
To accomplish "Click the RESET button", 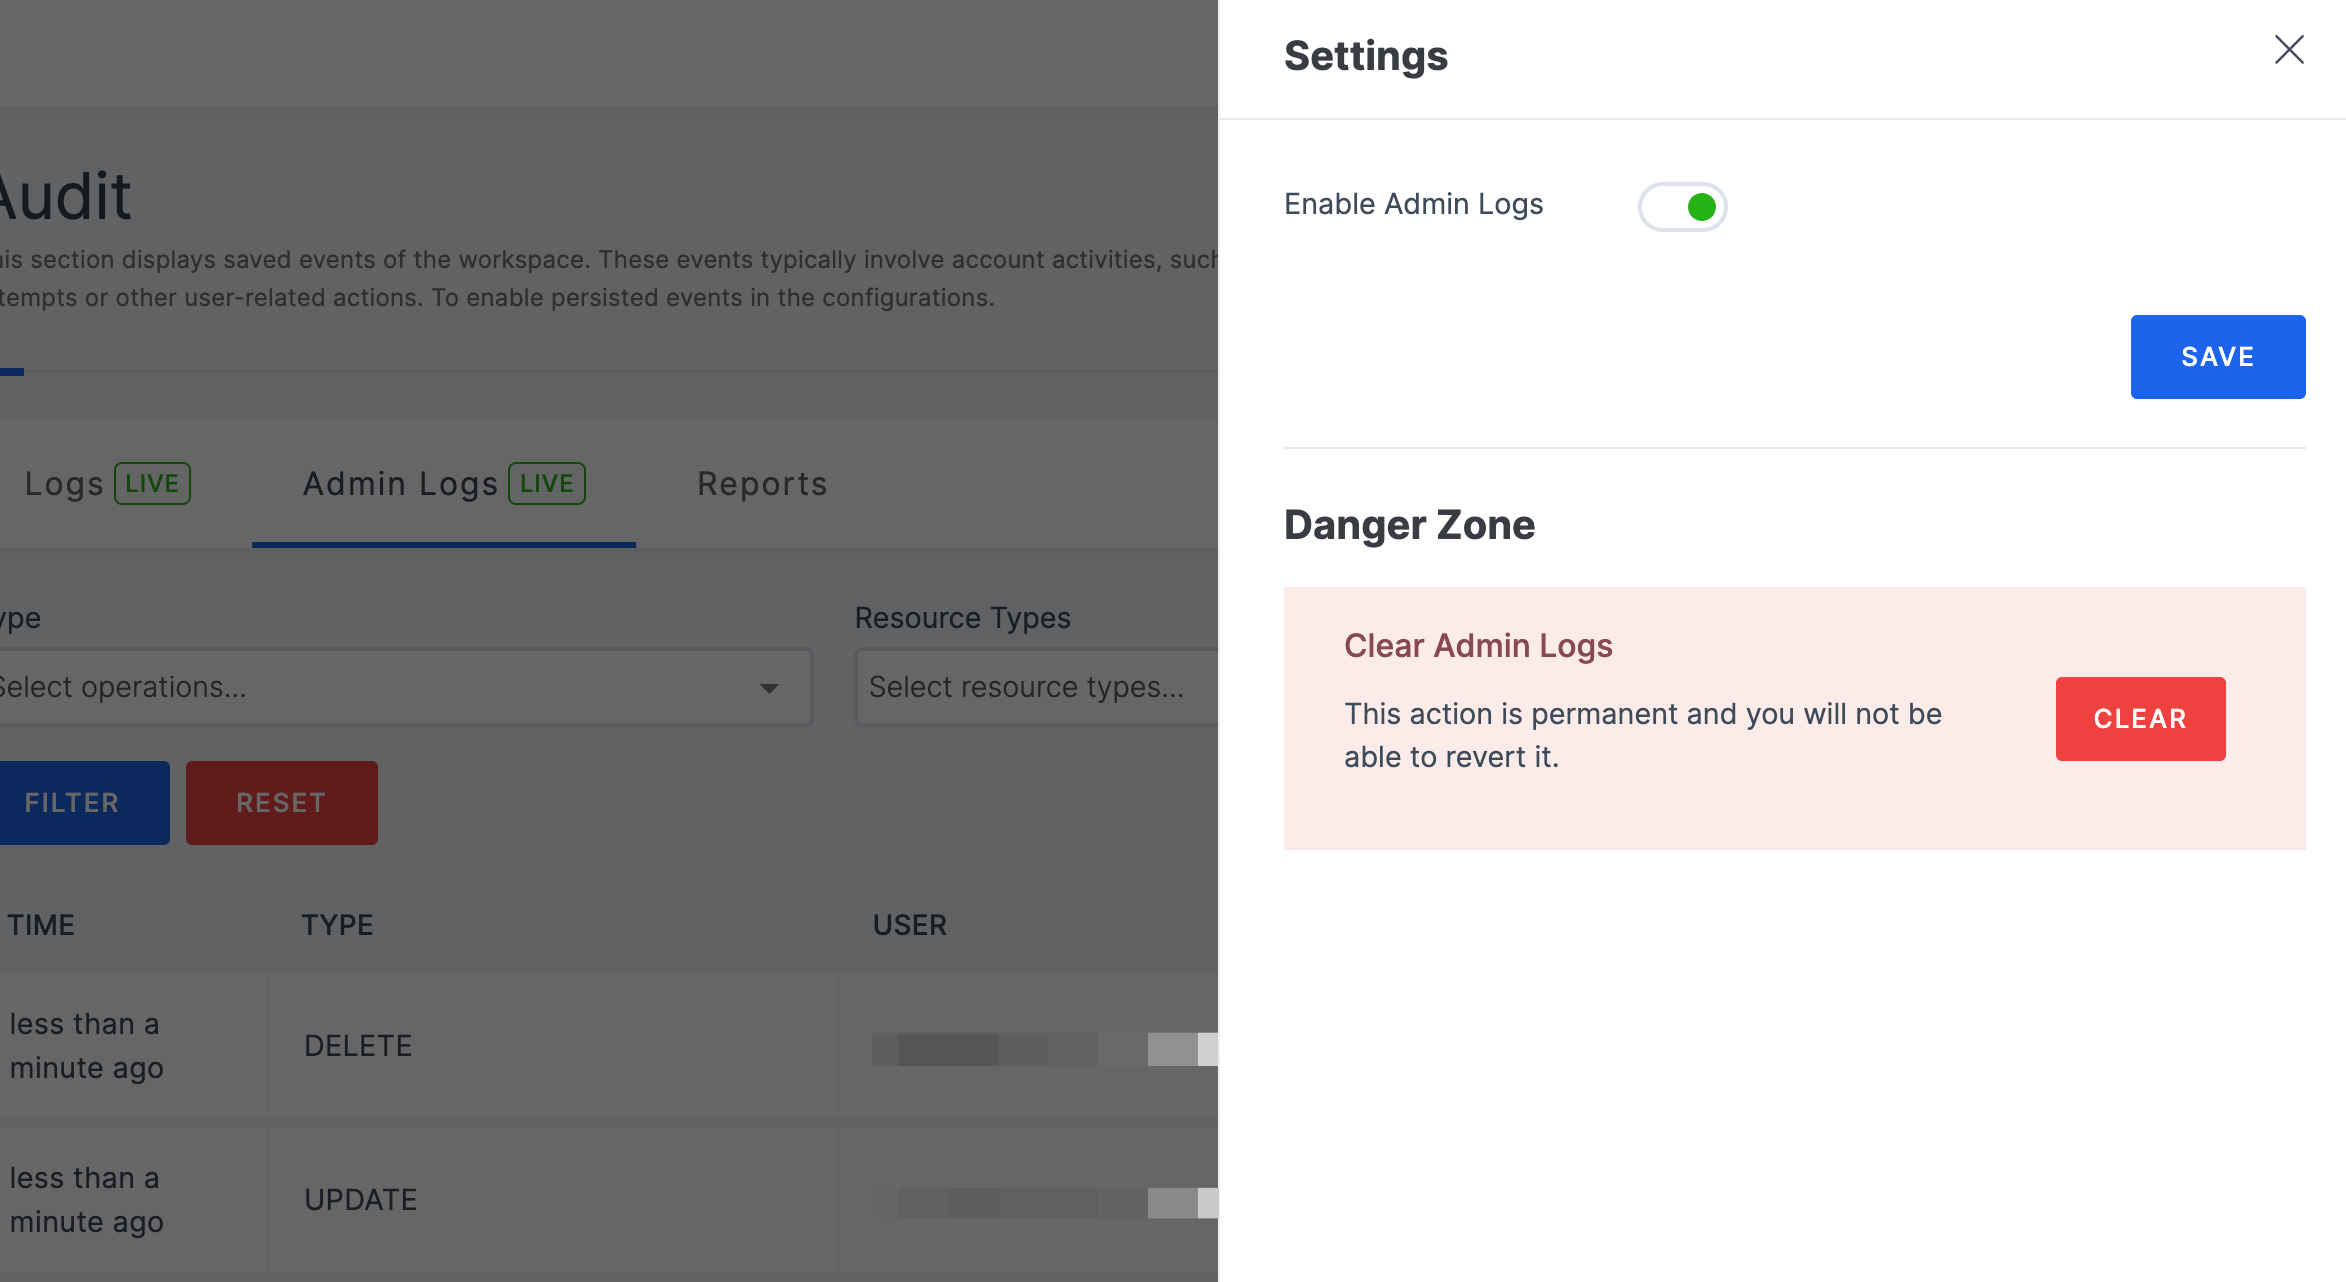I will [283, 800].
